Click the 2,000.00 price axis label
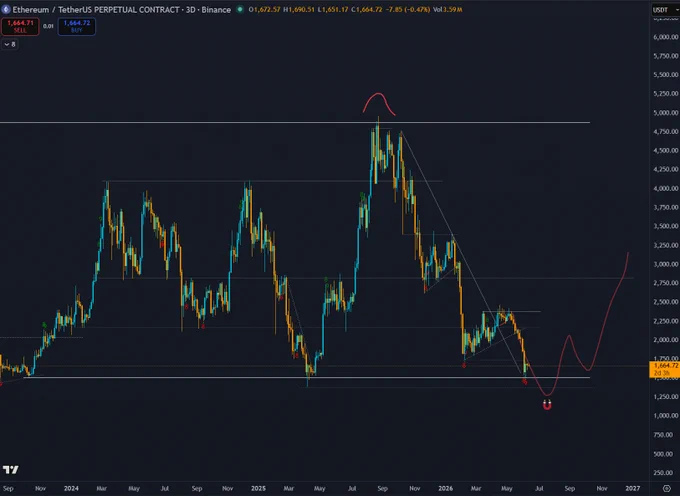The image size is (680, 496). coord(666,340)
